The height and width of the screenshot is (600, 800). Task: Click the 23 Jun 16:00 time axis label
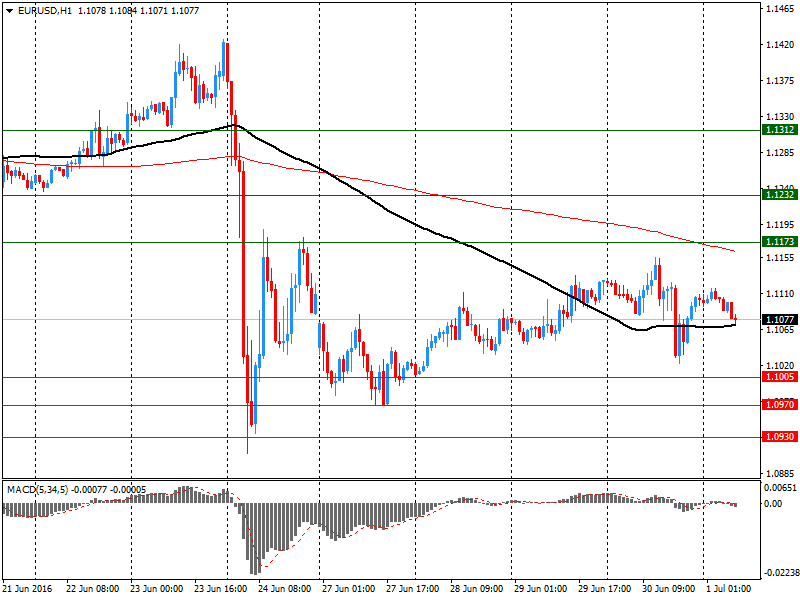(x=220, y=589)
